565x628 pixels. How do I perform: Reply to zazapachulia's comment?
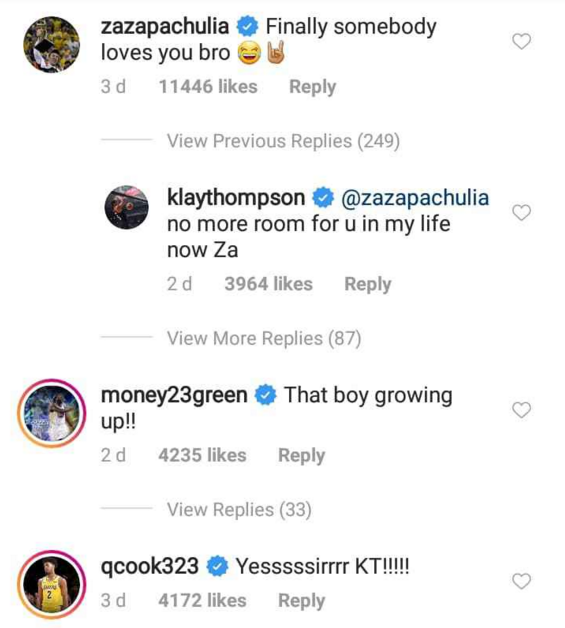click(x=312, y=87)
